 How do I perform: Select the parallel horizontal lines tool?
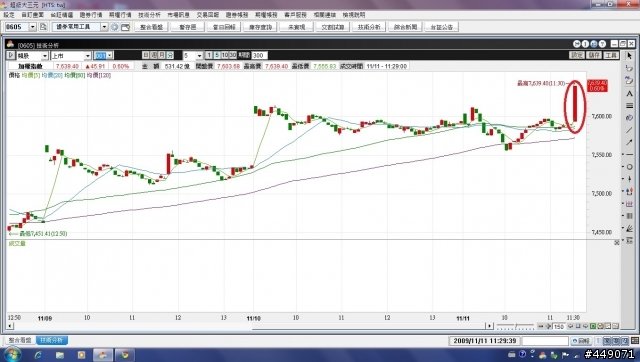629,106
